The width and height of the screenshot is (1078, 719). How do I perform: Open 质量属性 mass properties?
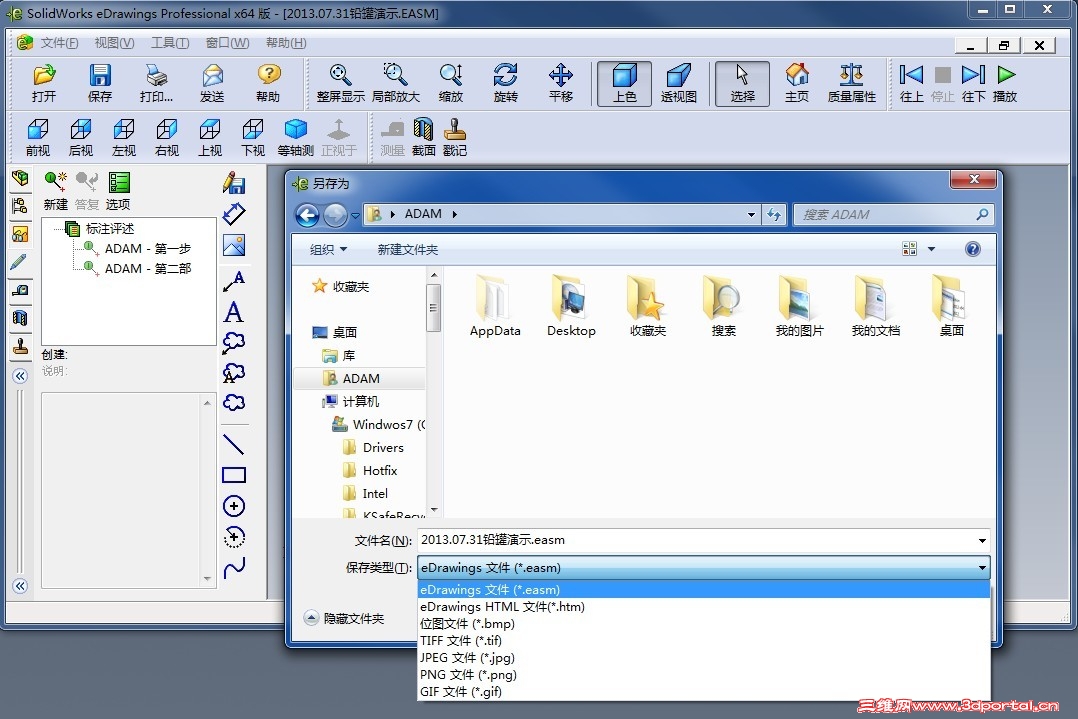point(851,82)
